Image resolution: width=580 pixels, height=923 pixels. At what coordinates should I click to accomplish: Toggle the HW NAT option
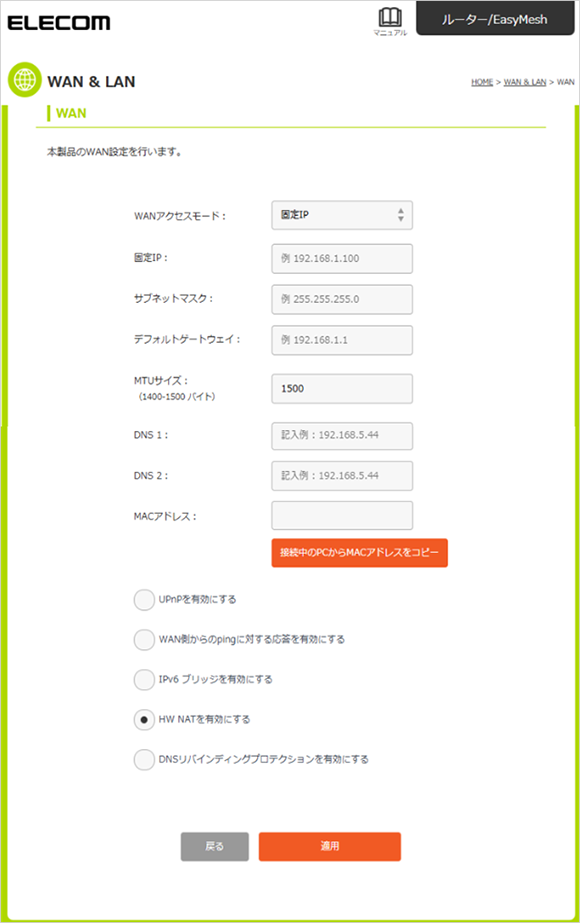click(x=144, y=719)
